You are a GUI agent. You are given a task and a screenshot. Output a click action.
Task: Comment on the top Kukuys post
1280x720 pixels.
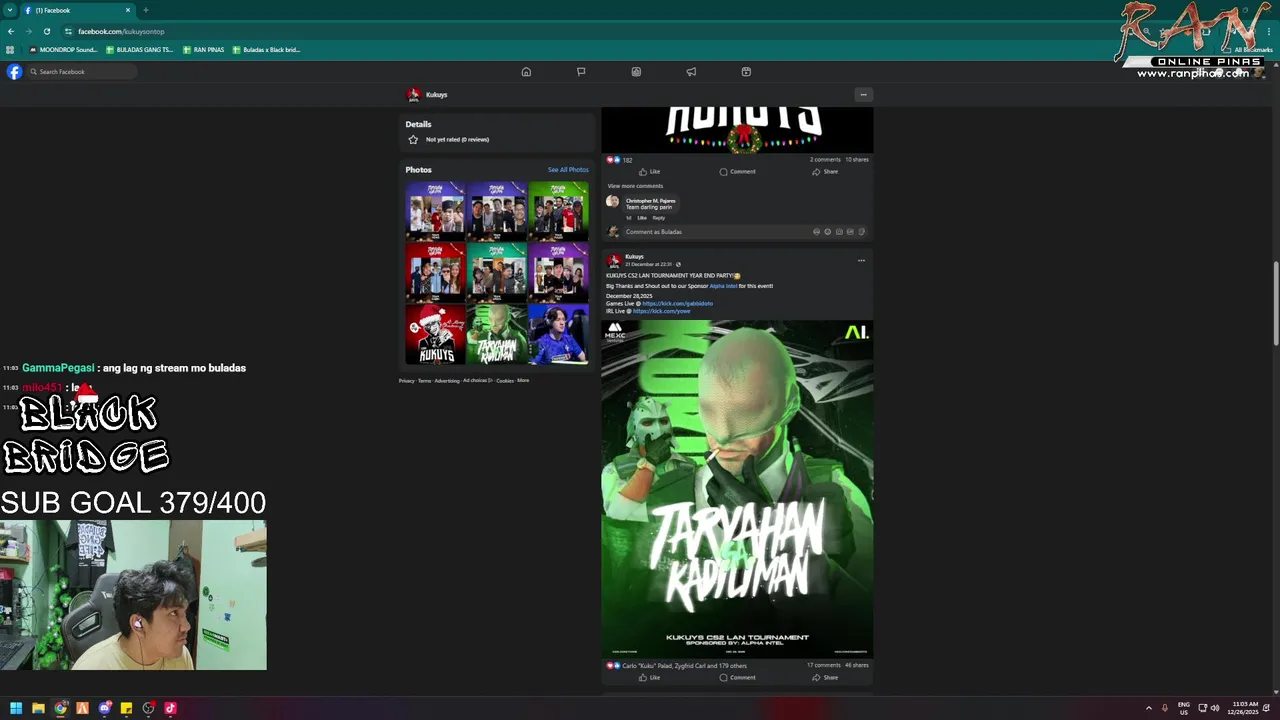coord(737,172)
